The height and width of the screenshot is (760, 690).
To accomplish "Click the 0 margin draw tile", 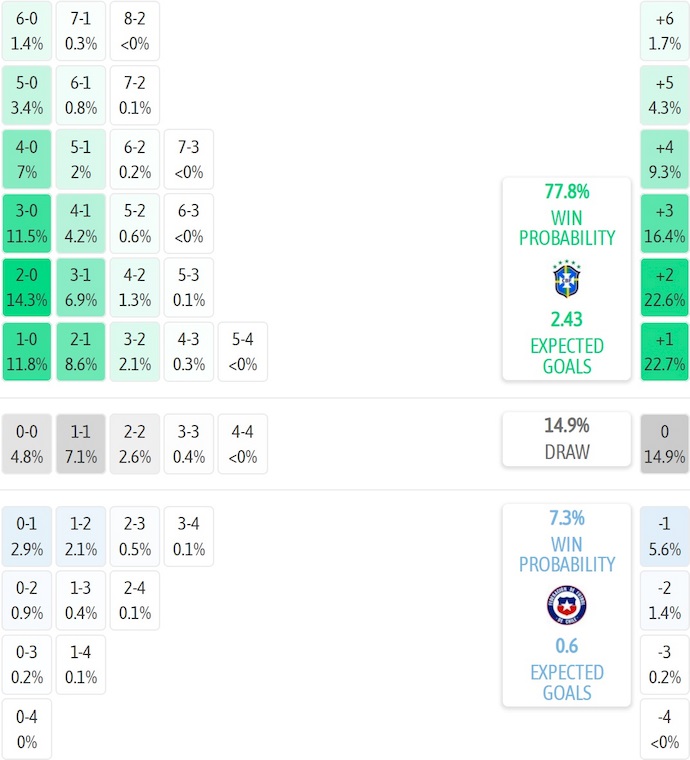I will coord(664,444).
